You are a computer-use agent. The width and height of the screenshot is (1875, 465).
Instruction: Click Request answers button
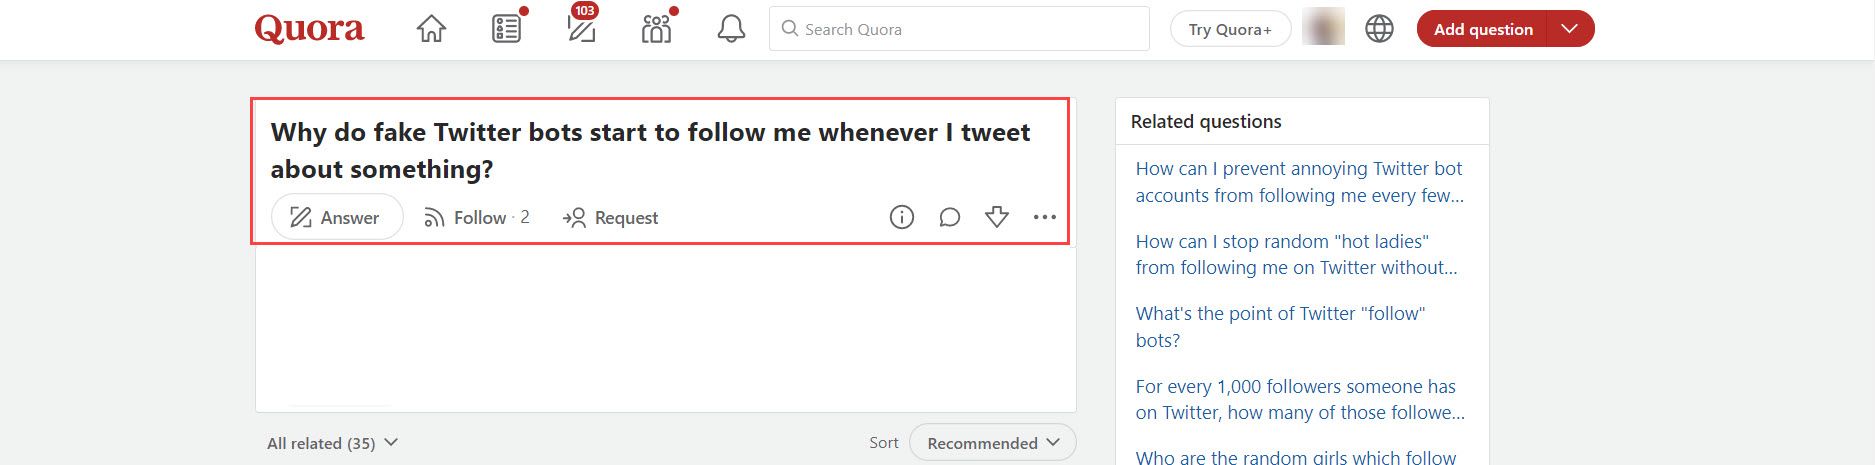click(x=611, y=217)
